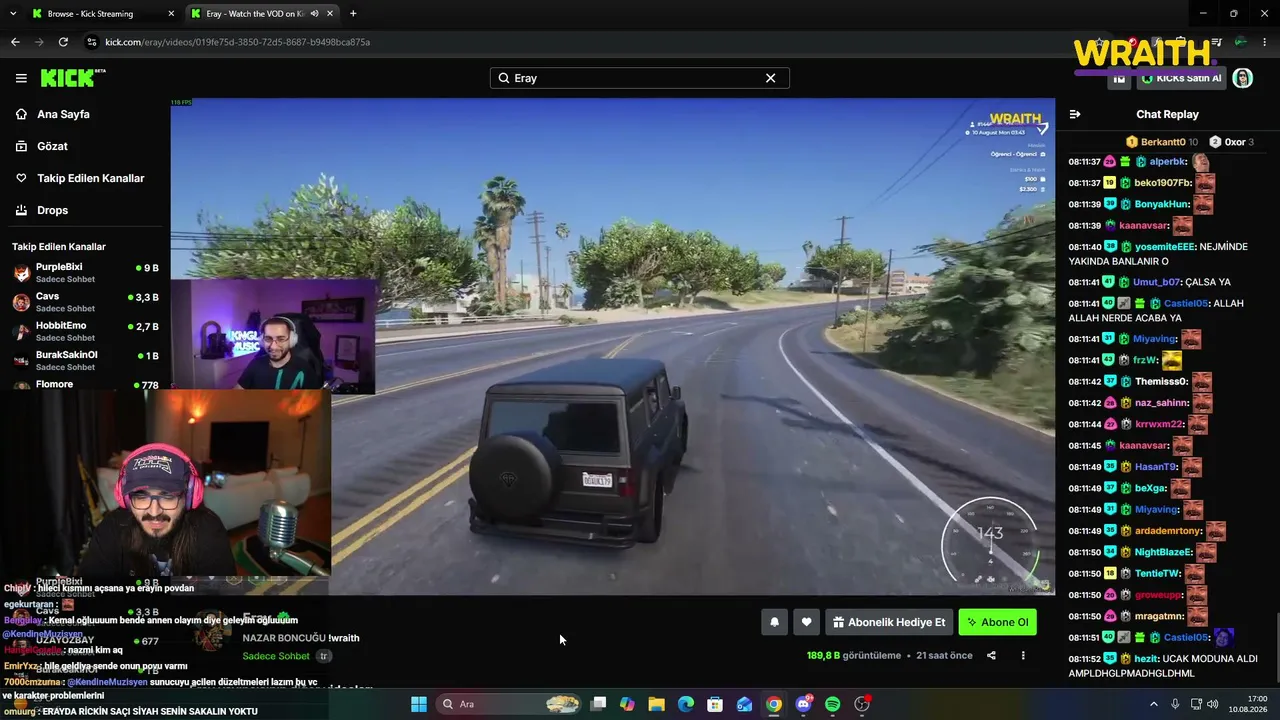Close the Browse - Kick Streaming tab

[171, 14]
